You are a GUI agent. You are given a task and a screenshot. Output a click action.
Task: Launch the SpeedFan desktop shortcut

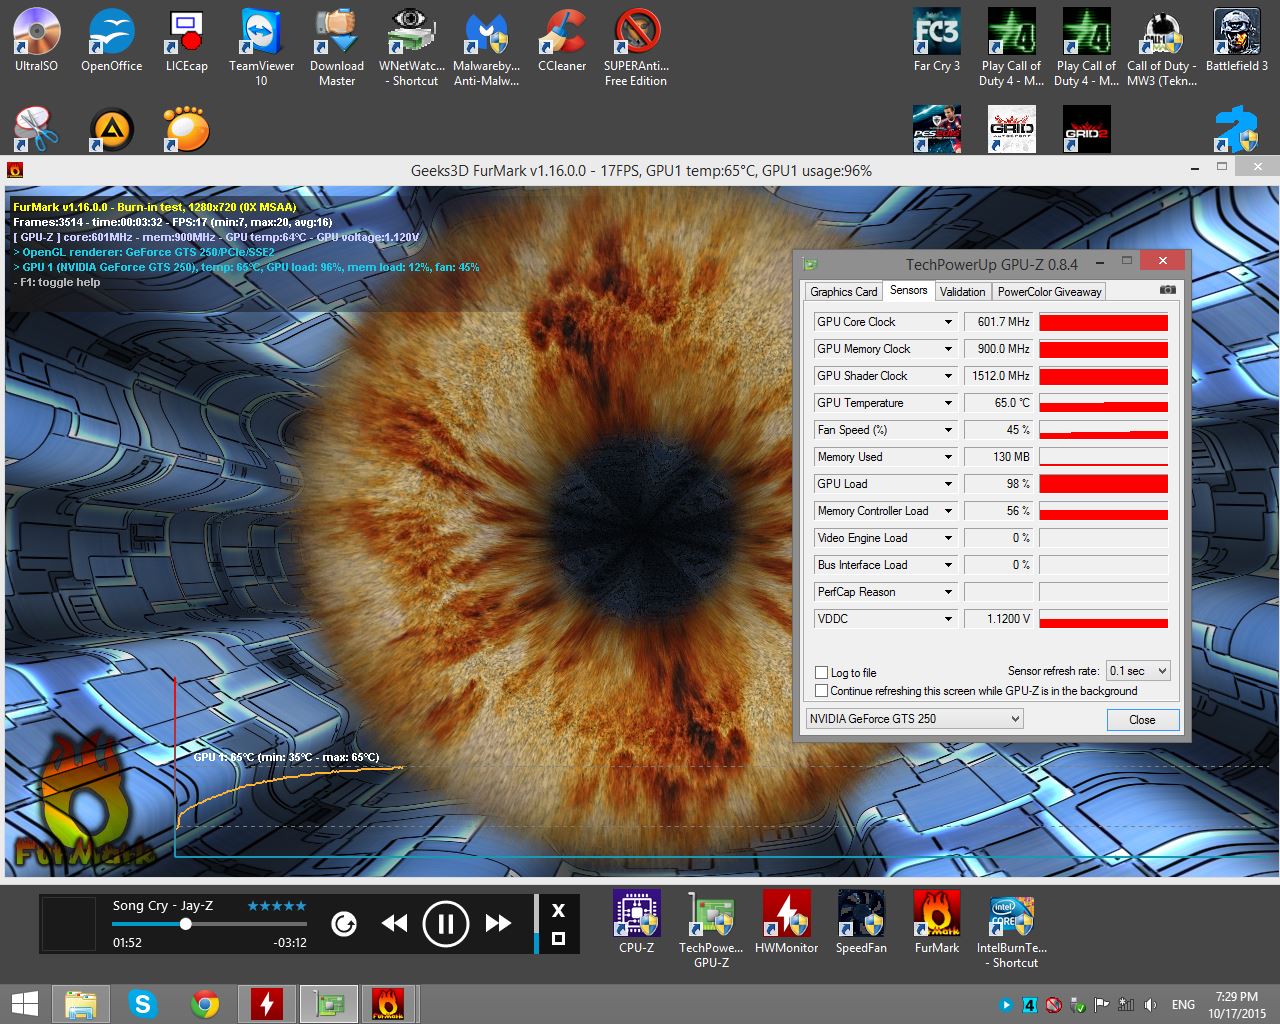(861, 914)
